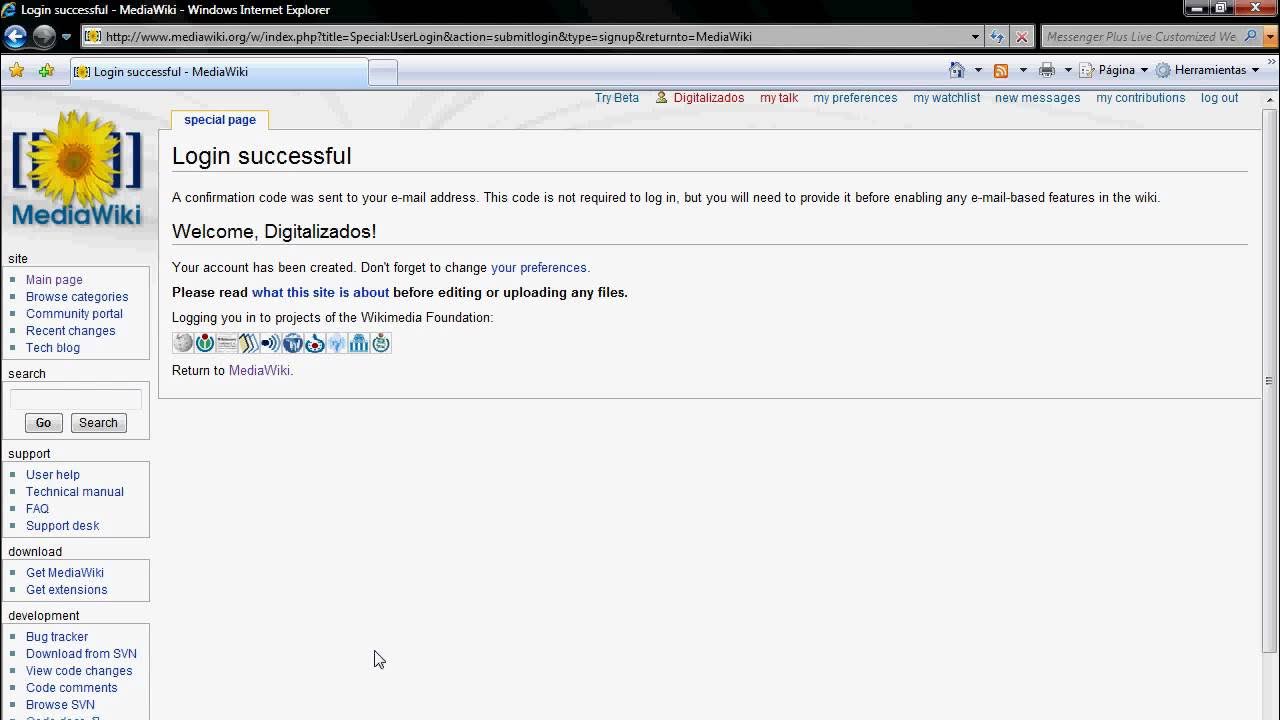Screen dimensions: 1280x720
Task: Click the Add to Favorites star-plus icon
Action: tap(46, 70)
